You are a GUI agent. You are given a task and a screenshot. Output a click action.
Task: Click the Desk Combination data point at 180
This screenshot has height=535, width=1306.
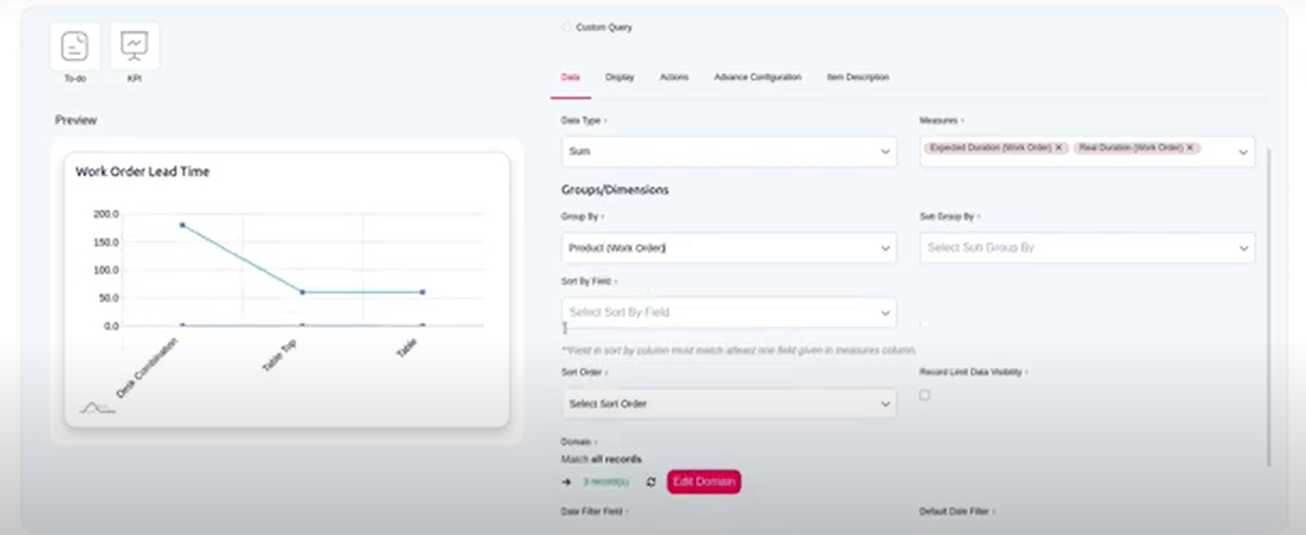pos(182,225)
